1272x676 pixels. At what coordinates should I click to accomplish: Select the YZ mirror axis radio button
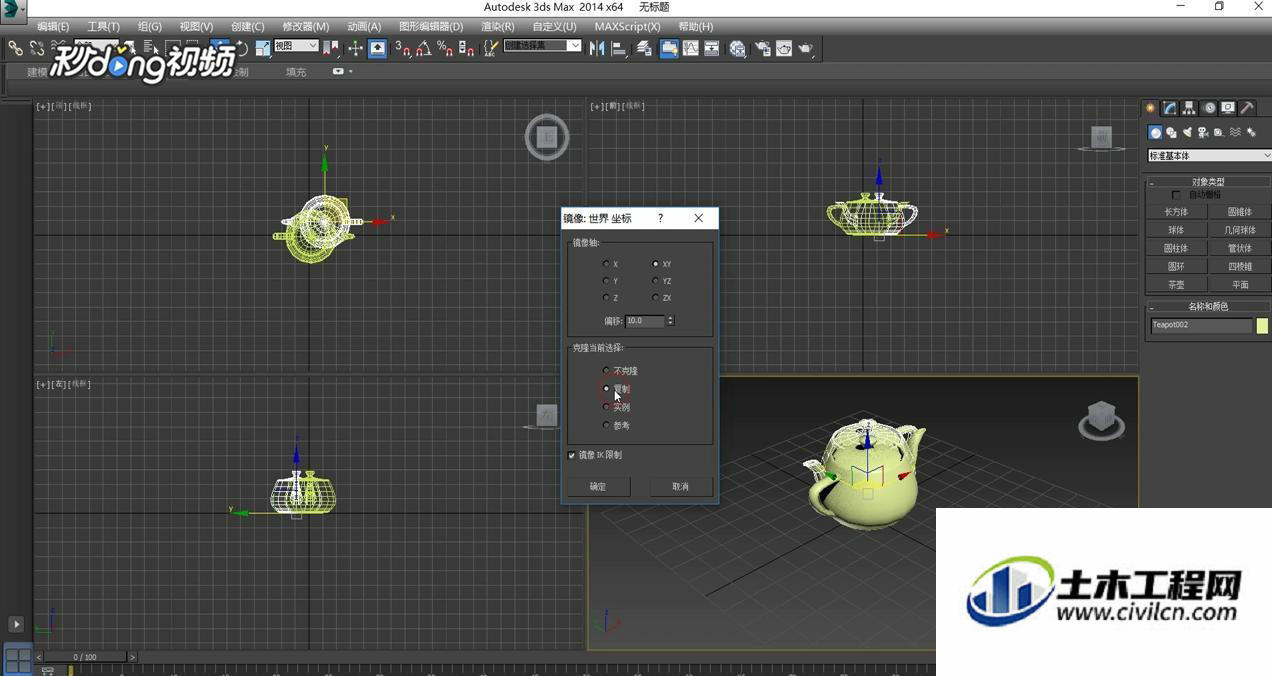pos(656,281)
